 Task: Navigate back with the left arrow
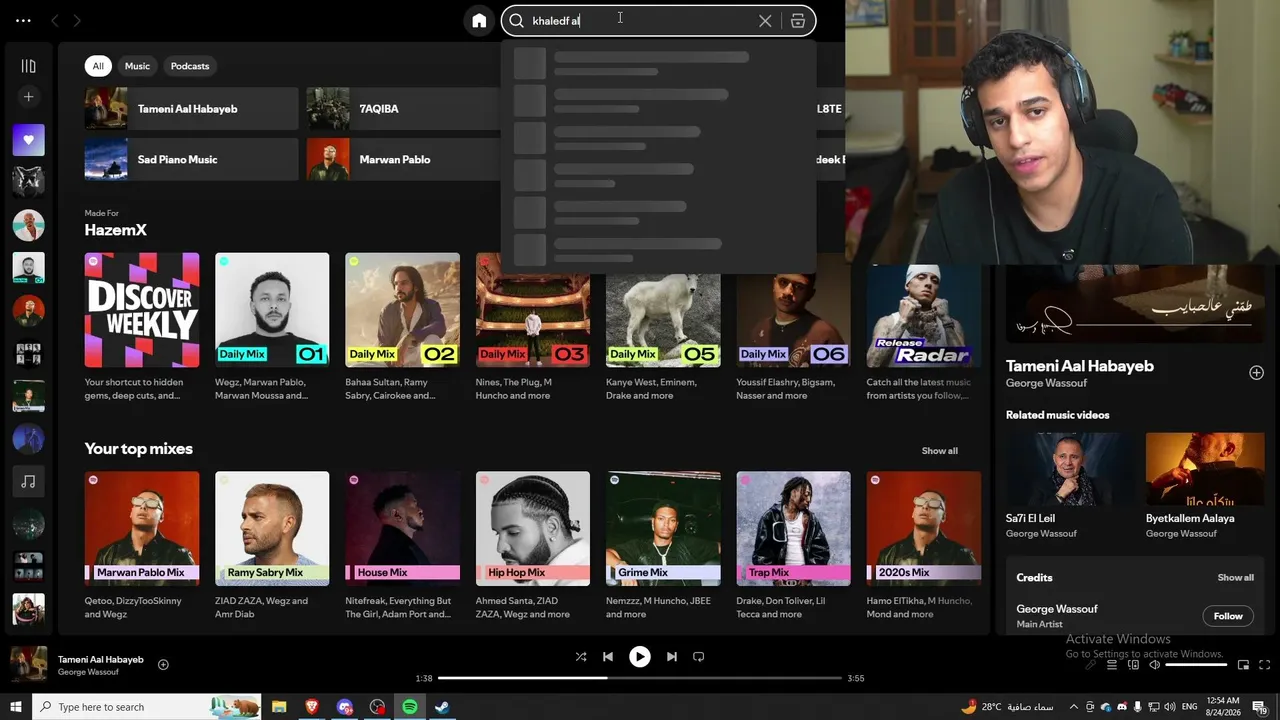tap(55, 21)
